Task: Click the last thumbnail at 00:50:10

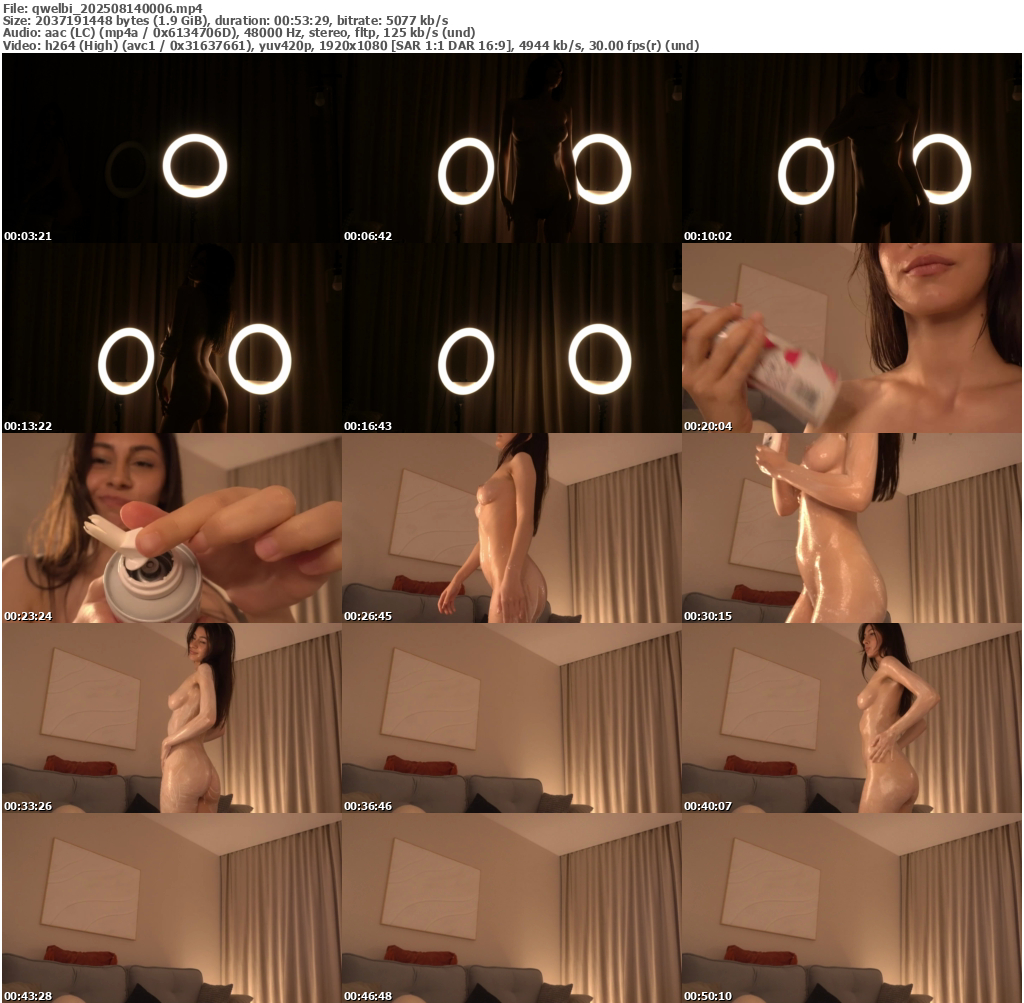Action: (x=852, y=908)
